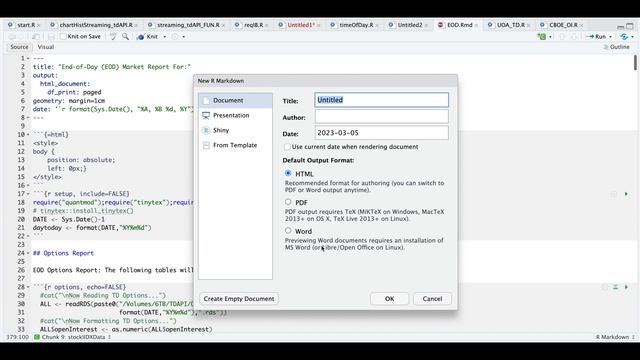Switch to the Visual editor mode
Viewport: 640px width, 360px height.
tap(46, 47)
